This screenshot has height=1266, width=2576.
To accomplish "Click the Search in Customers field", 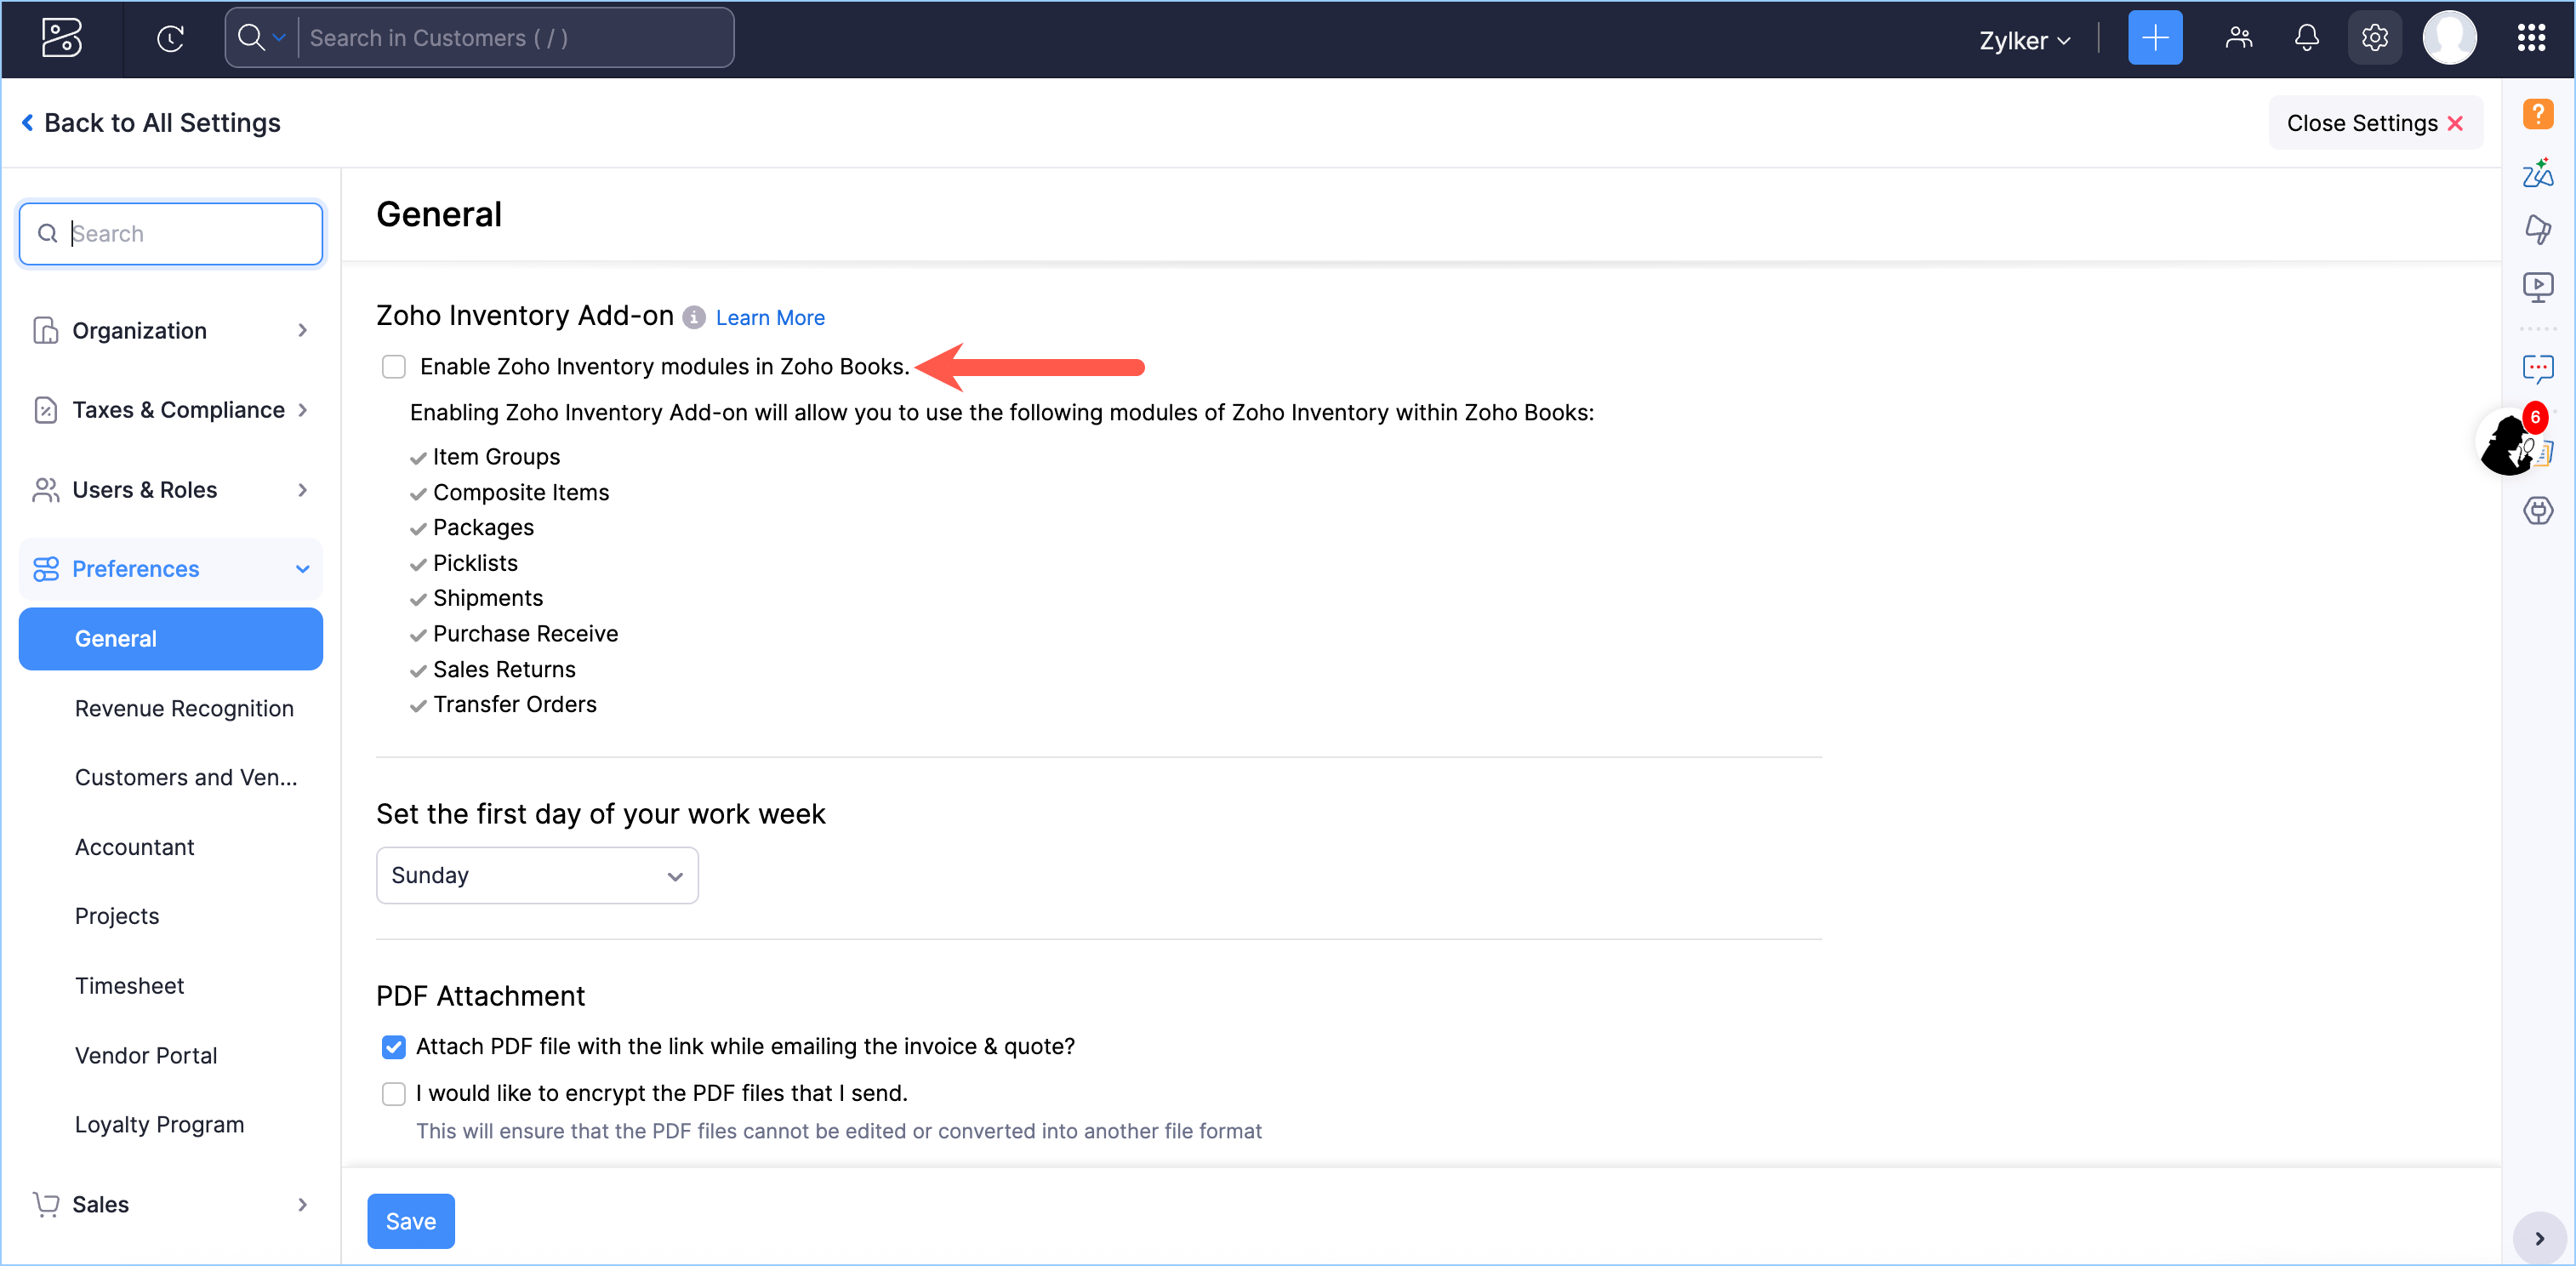I will click(515, 38).
